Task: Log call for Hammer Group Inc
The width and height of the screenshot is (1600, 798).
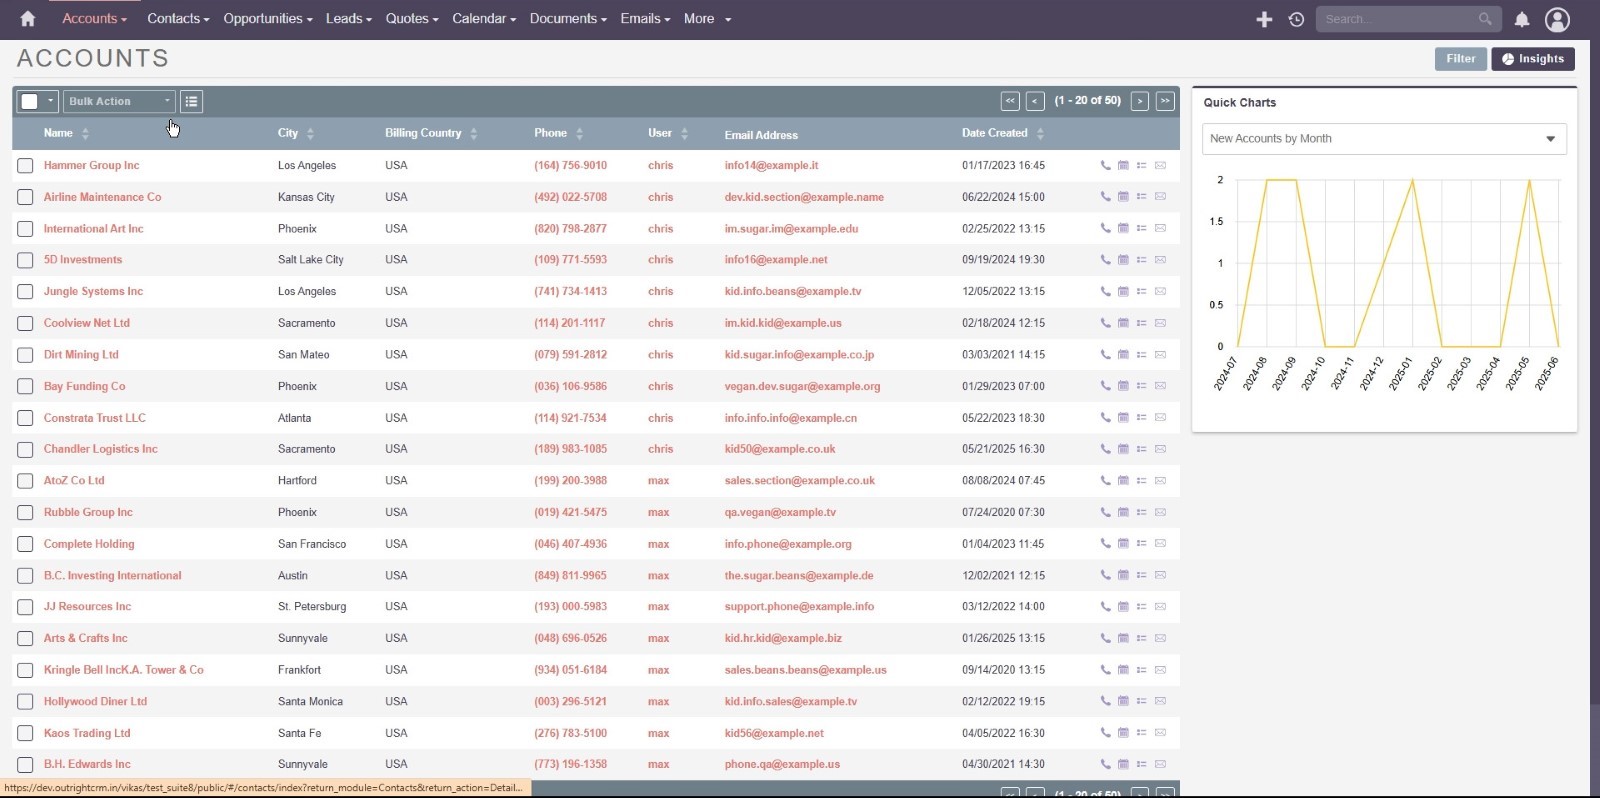Action: 1105,166
